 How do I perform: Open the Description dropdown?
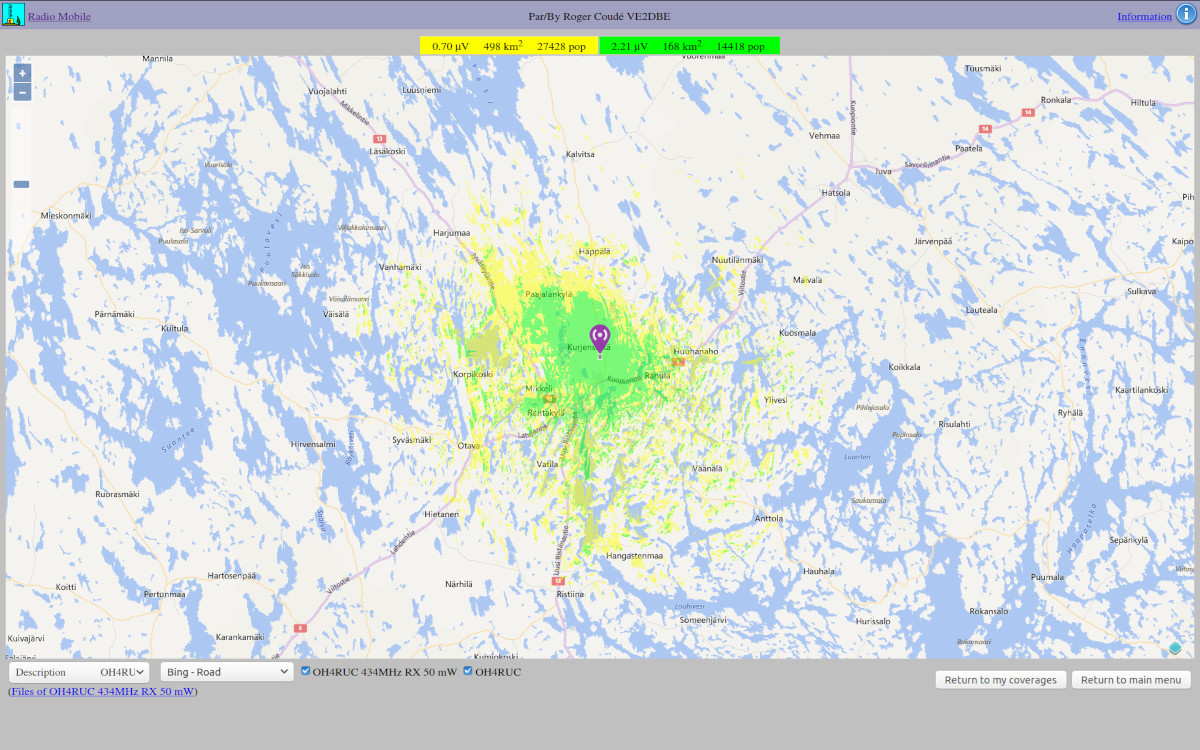pos(79,672)
